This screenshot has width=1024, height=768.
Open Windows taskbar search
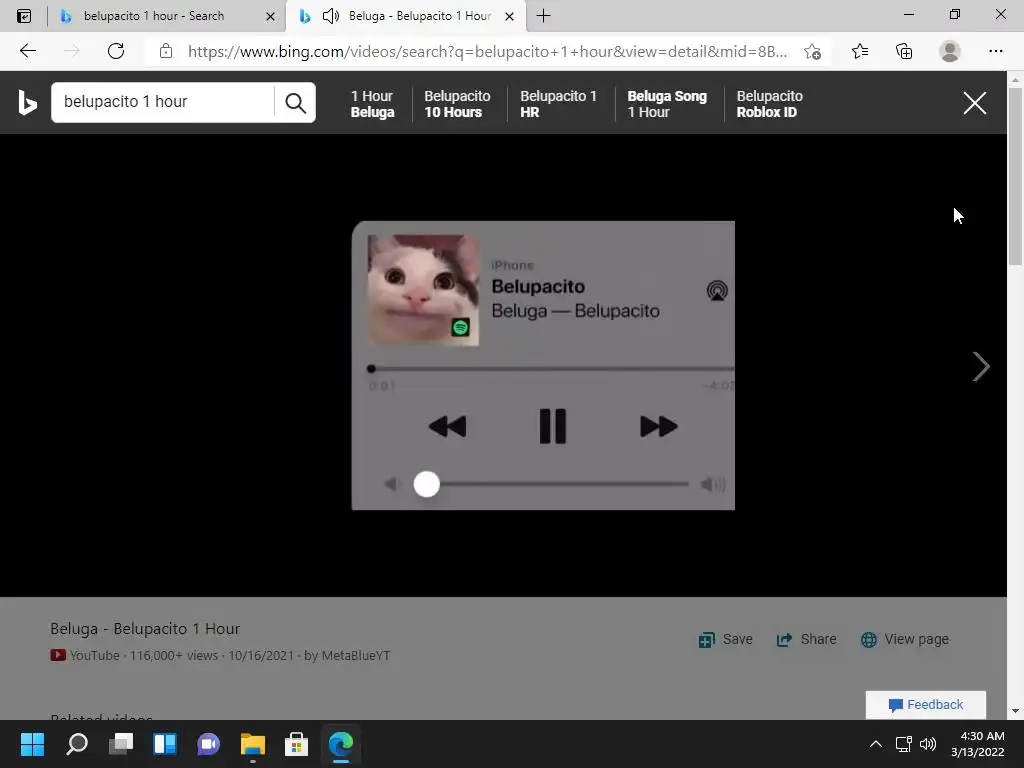pyautogui.click(x=76, y=744)
